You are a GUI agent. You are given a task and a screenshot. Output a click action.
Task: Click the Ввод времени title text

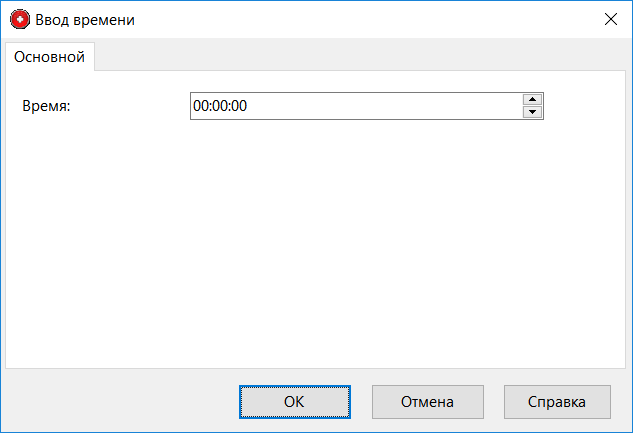click(85, 19)
